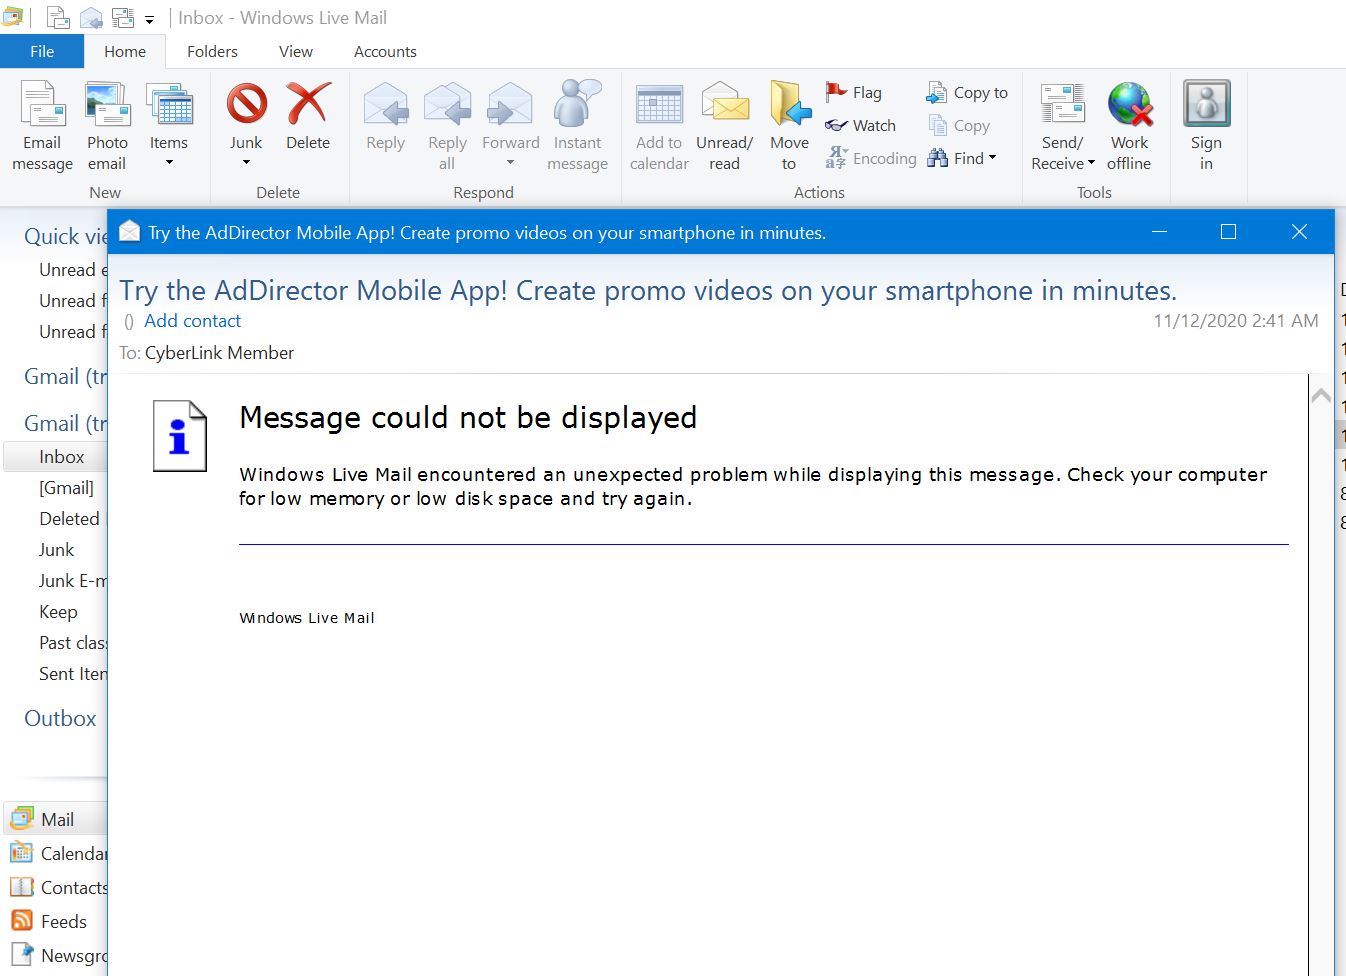Click reply quick-access toolbar icon
Image resolution: width=1346 pixels, height=976 pixels.
point(91,18)
